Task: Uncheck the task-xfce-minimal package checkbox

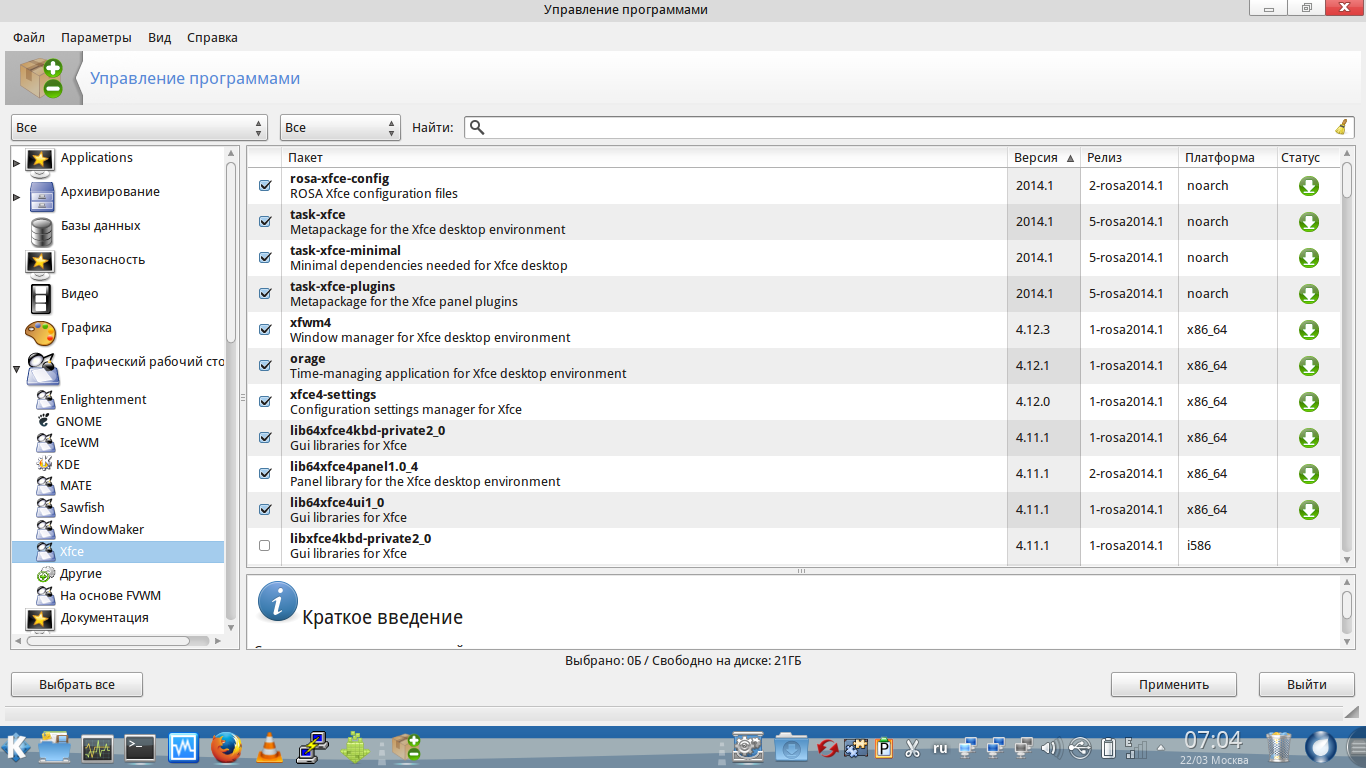Action: click(x=265, y=258)
